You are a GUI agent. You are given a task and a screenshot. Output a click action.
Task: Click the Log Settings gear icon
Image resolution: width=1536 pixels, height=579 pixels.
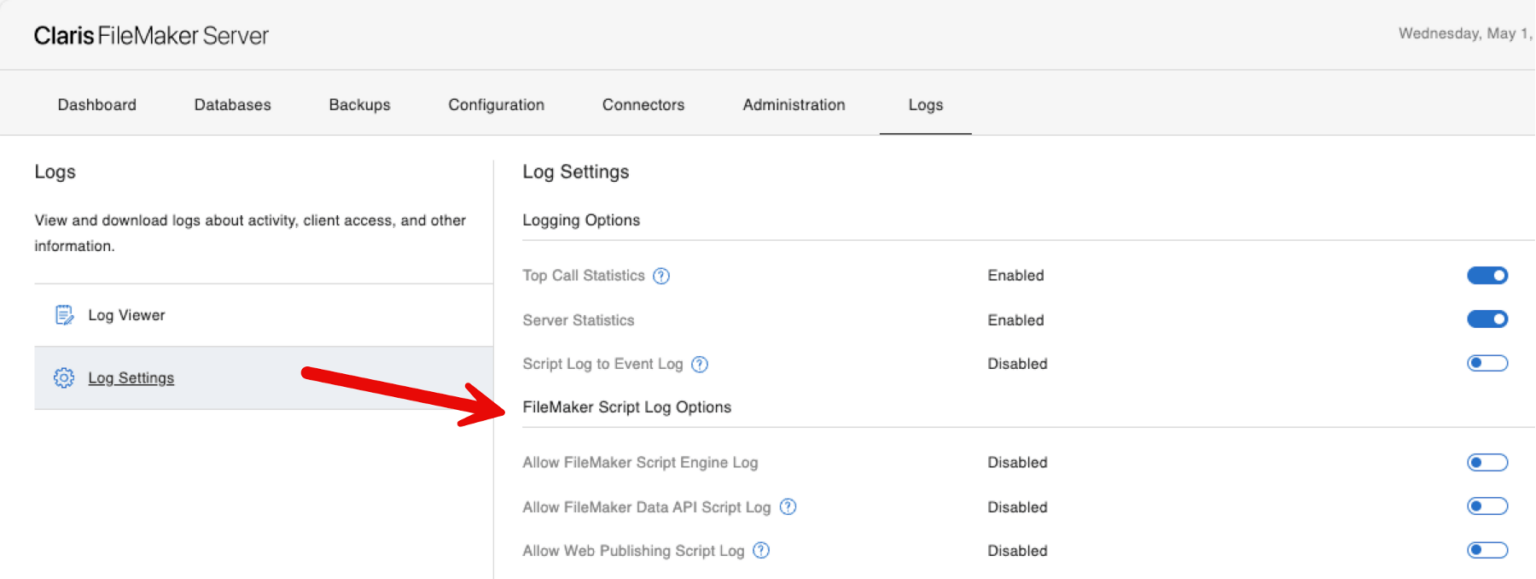pos(63,378)
